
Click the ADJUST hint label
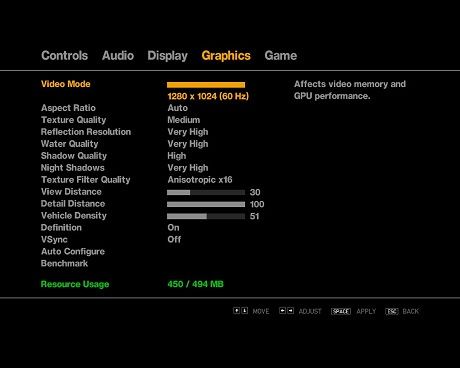(310, 311)
